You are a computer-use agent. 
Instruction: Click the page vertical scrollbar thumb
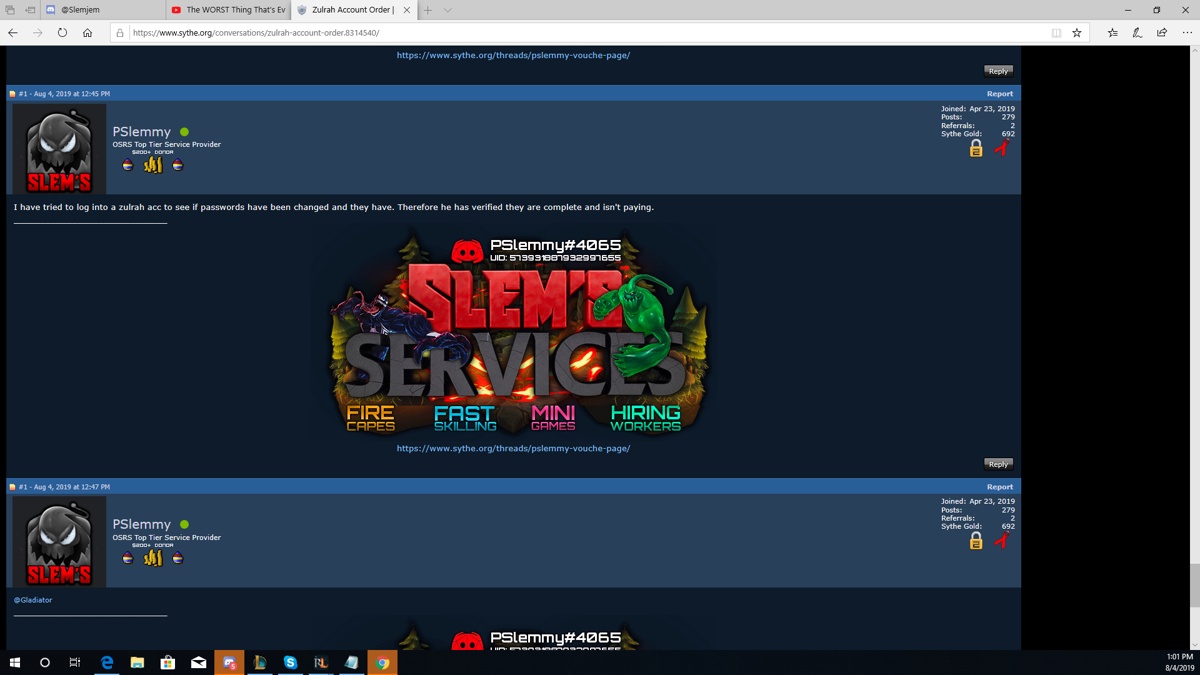coord(1194,584)
